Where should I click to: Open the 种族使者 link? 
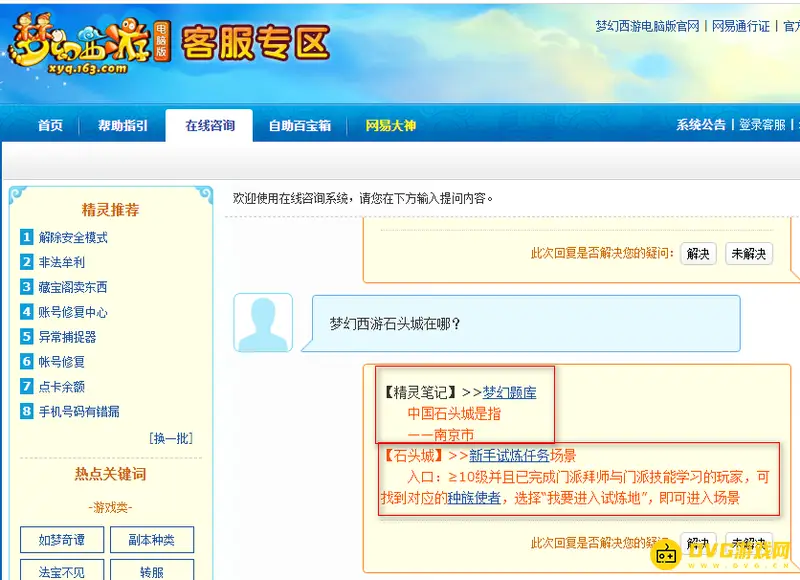[x=474, y=498]
